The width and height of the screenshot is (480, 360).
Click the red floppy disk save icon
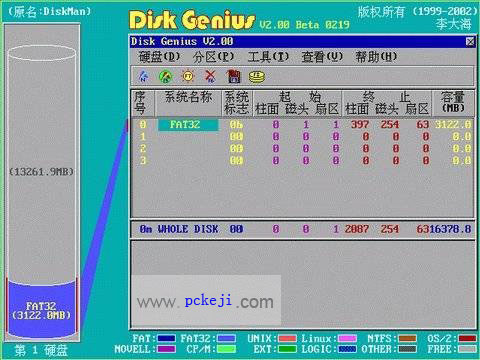(234, 76)
